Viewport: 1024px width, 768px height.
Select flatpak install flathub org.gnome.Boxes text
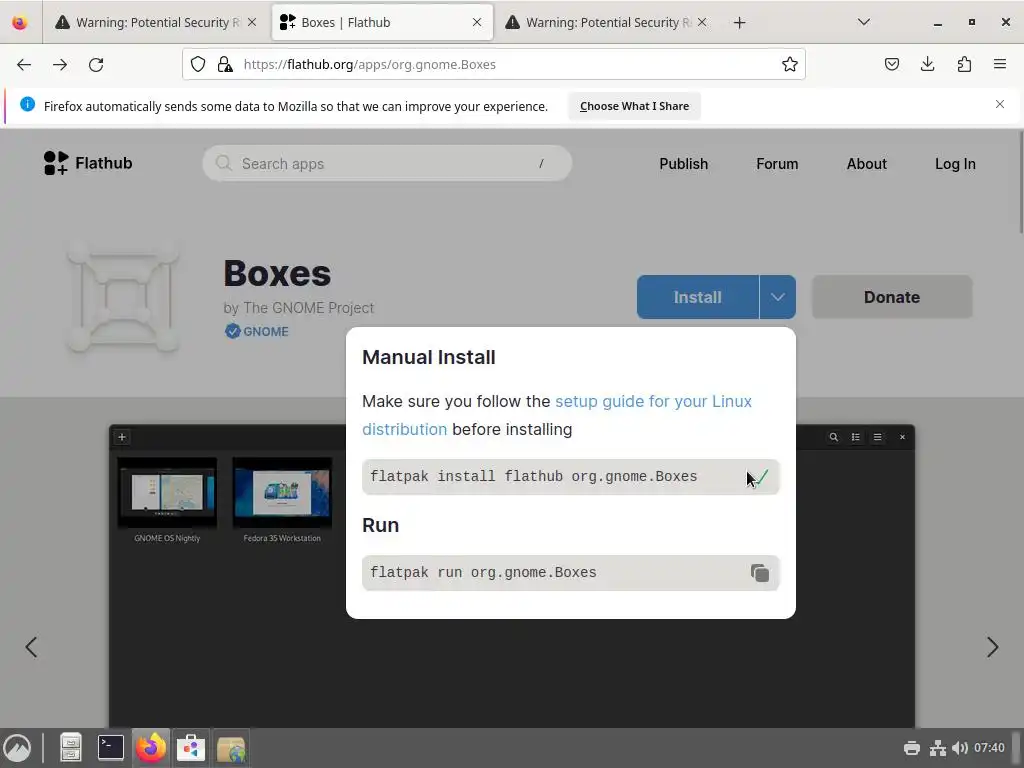click(x=534, y=477)
